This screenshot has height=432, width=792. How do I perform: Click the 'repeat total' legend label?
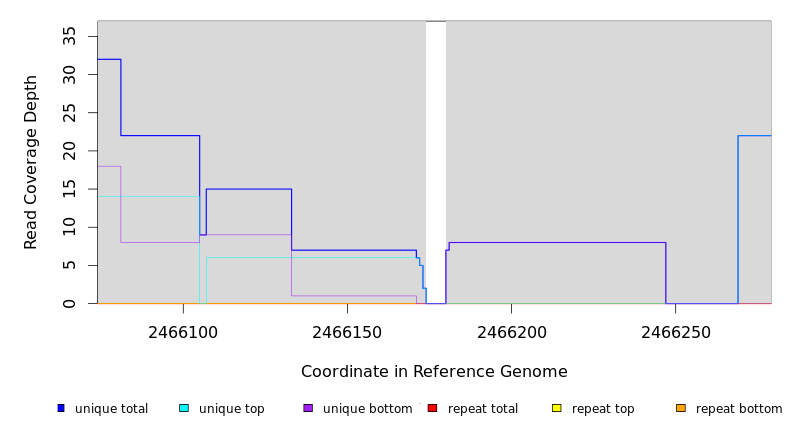[483, 409]
